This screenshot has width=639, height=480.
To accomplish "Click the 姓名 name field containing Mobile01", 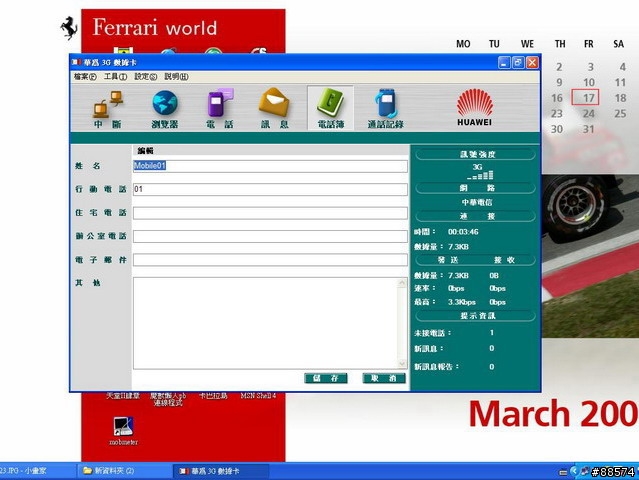I will coord(270,166).
